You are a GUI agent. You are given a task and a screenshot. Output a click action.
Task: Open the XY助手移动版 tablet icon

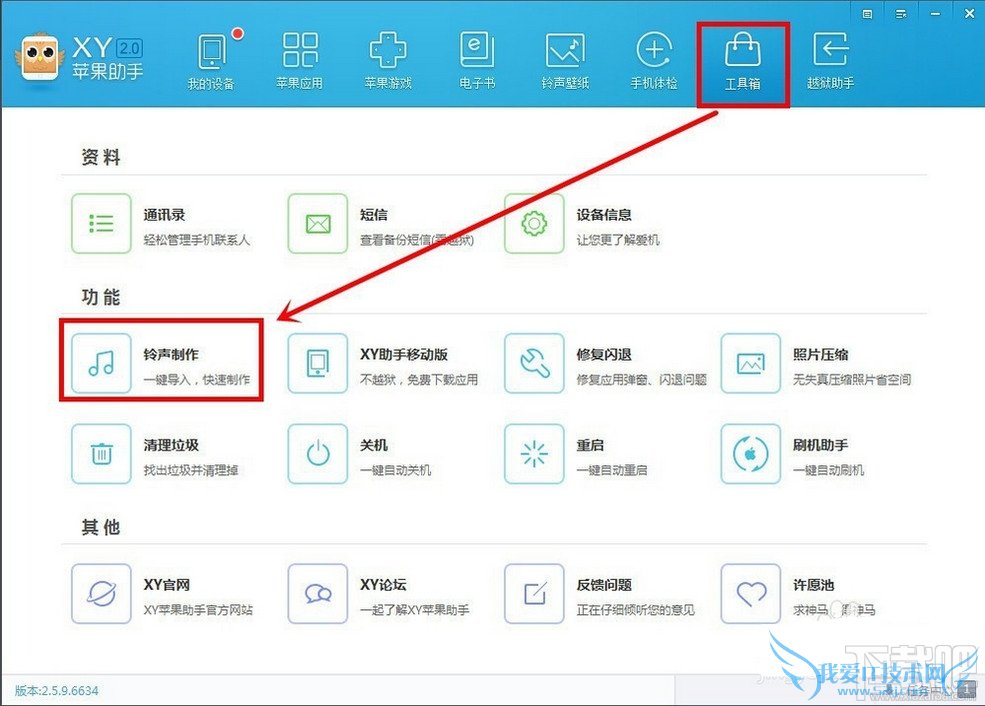[x=318, y=363]
